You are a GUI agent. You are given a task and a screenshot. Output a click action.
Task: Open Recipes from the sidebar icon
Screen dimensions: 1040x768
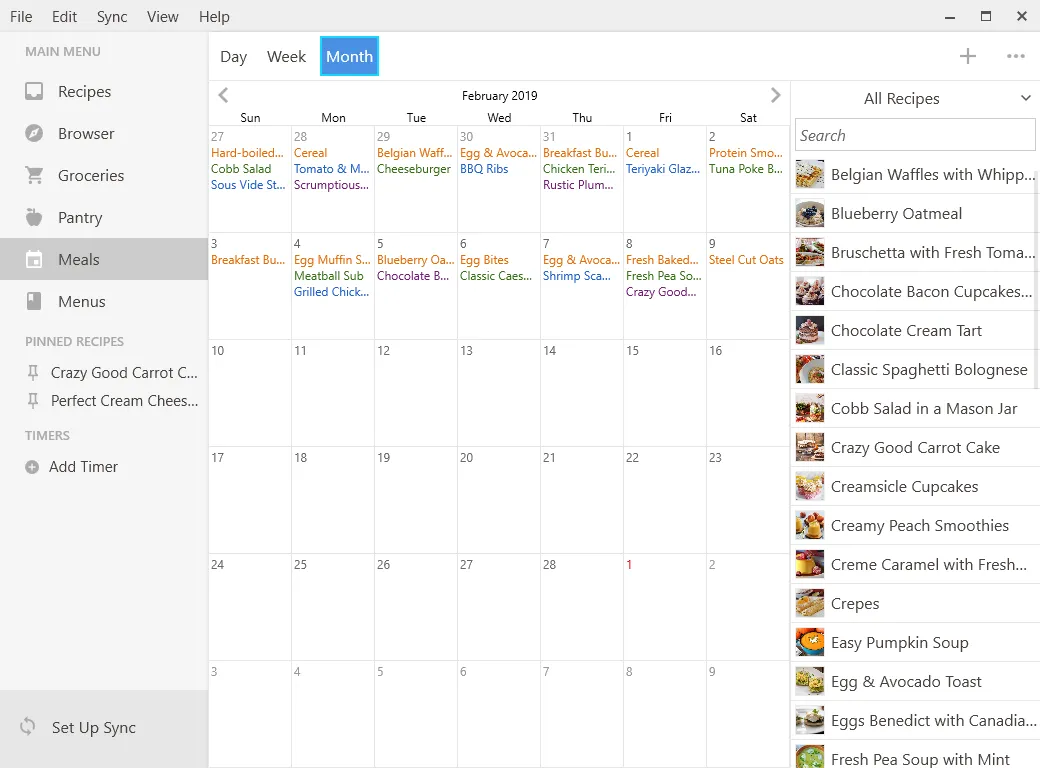point(34,92)
